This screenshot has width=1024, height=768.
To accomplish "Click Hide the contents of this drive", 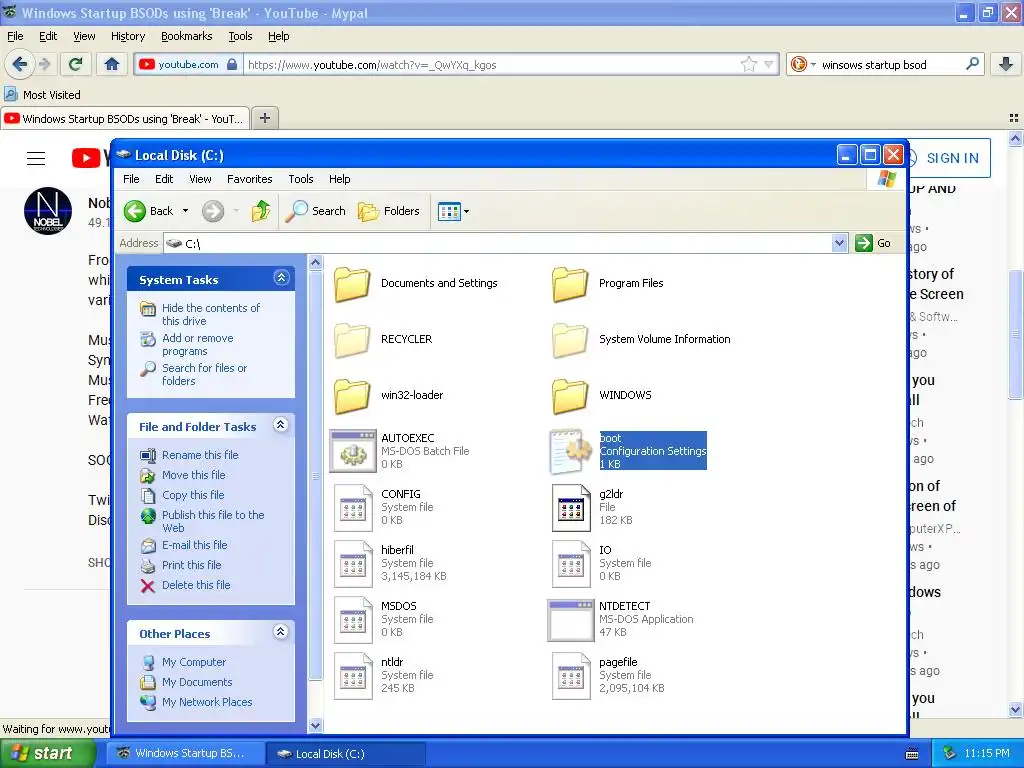I will (x=211, y=314).
